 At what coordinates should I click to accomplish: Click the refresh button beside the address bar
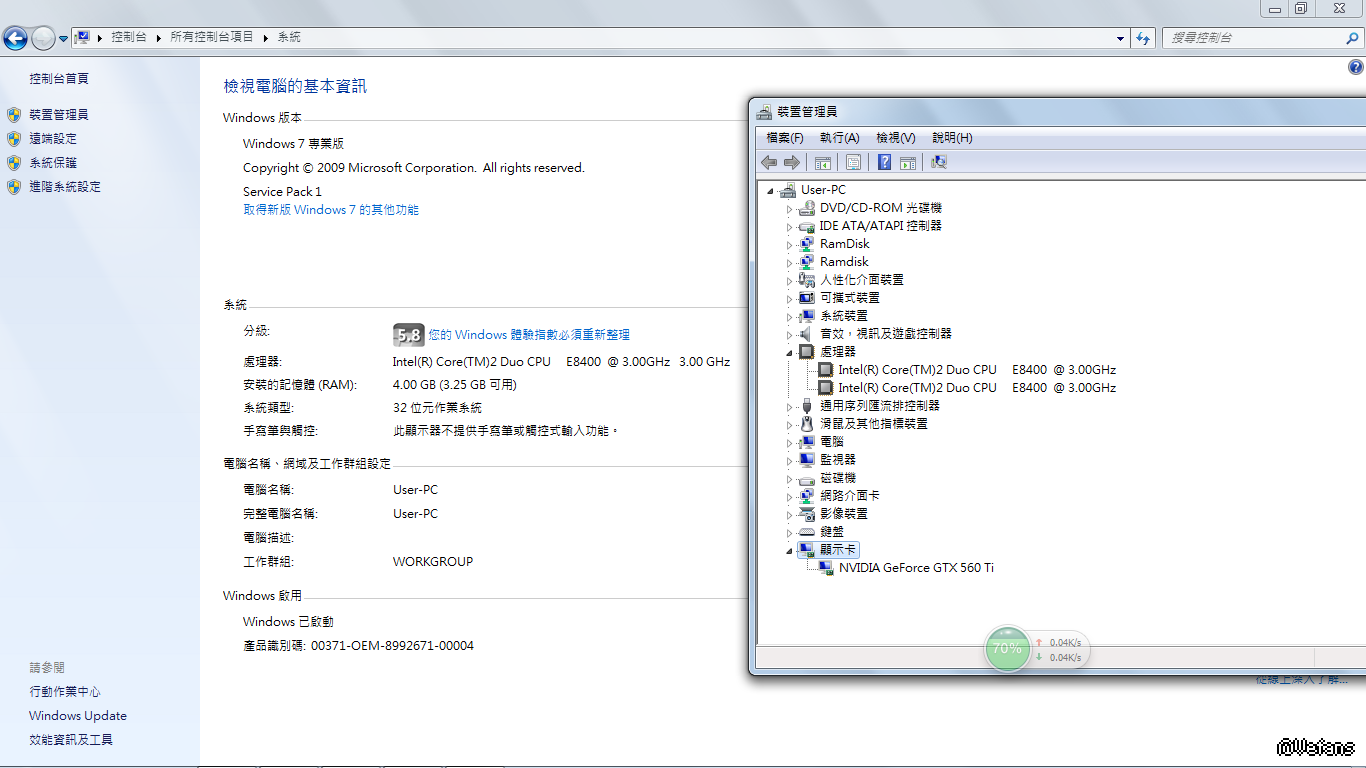pyautogui.click(x=1143, y=38)
